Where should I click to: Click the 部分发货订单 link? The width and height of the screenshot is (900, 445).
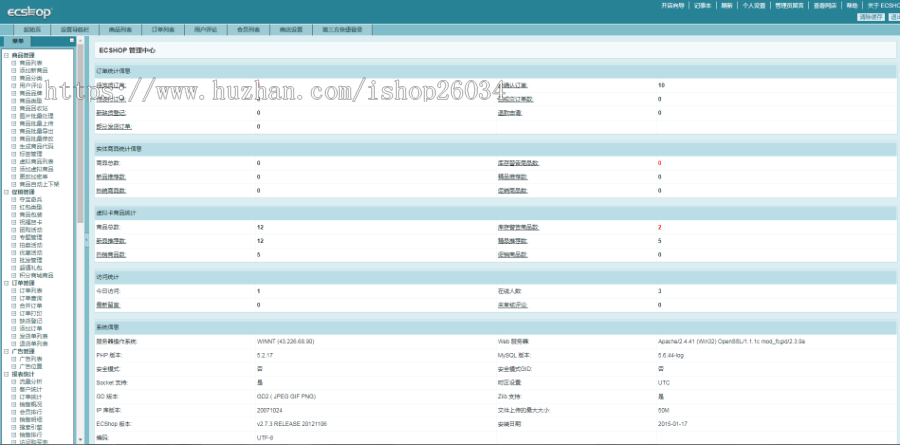[114, 126]
